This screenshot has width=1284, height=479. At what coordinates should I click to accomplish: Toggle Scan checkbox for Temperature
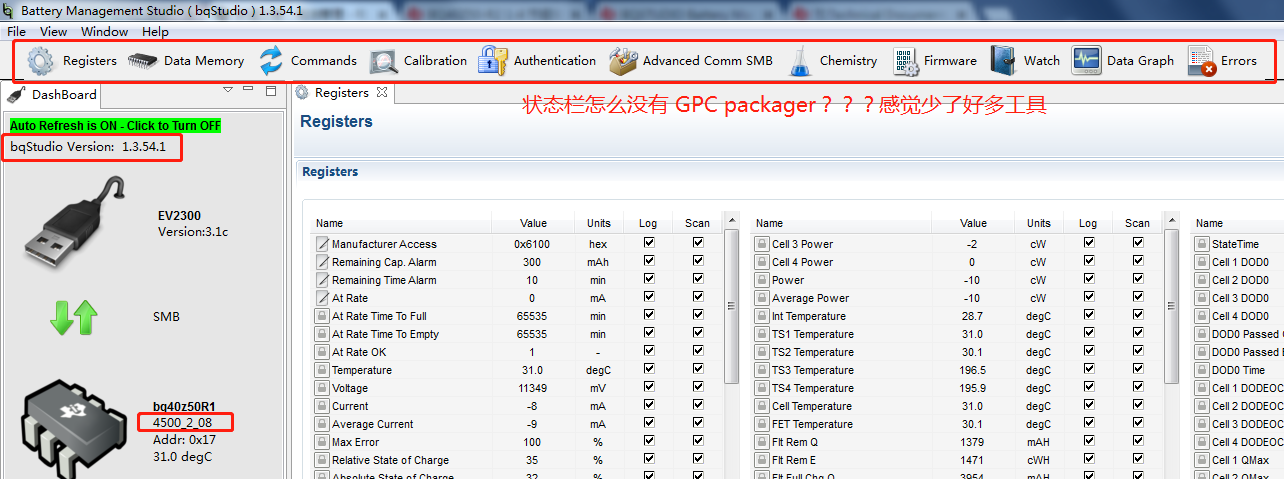[x=698, y=369]
